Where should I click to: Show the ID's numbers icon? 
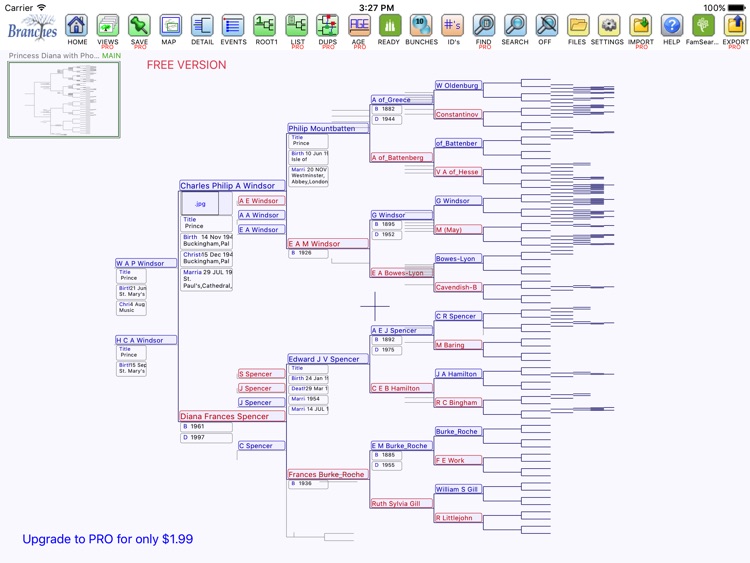click(452, 26)
